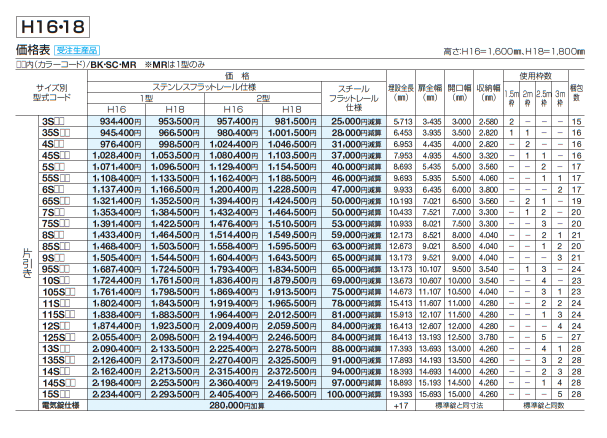Click the H16·18 title box

53,27
